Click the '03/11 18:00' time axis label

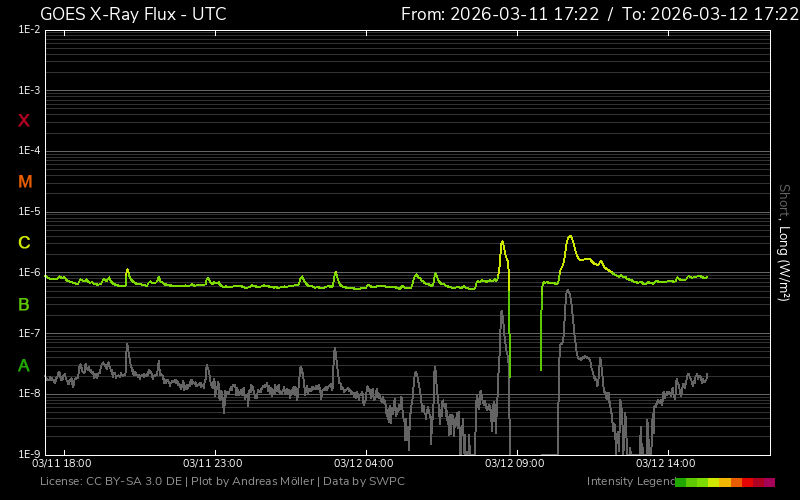62,463
